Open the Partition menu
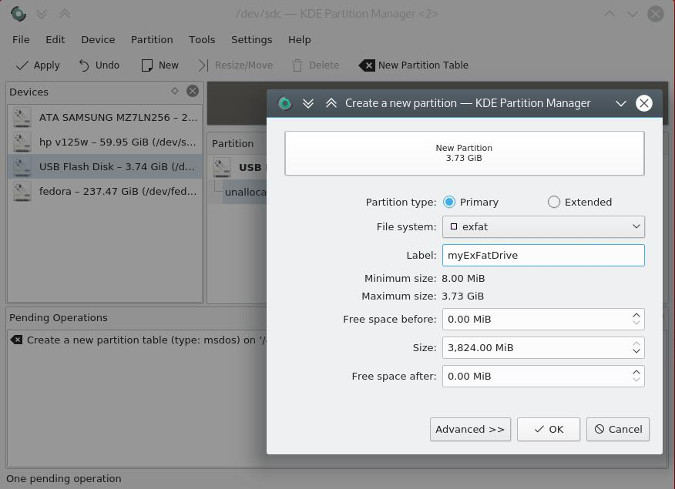 click(x=152, y=40)
